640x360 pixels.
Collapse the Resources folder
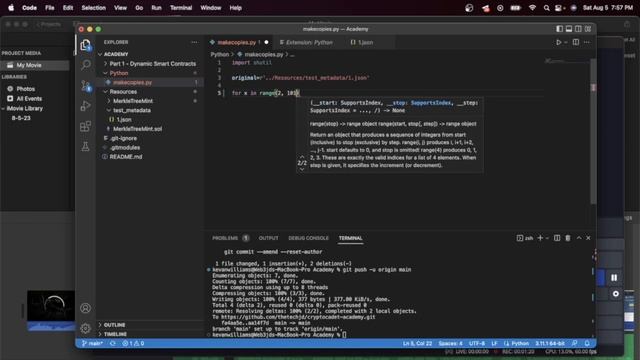click(x=123, y=91)
